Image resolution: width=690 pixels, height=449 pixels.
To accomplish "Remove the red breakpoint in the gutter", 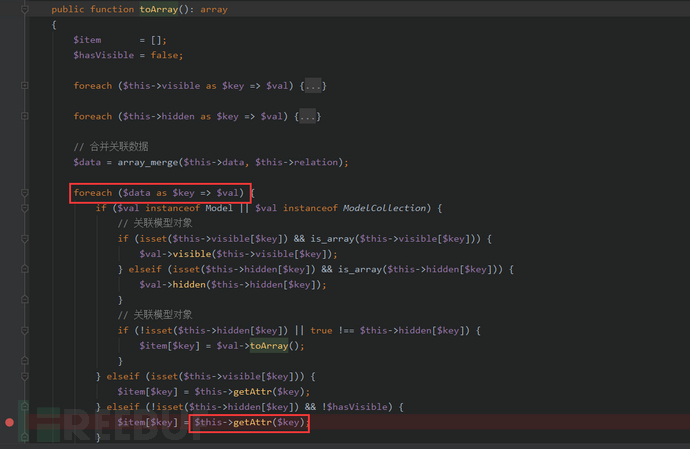I will [9, 423].
